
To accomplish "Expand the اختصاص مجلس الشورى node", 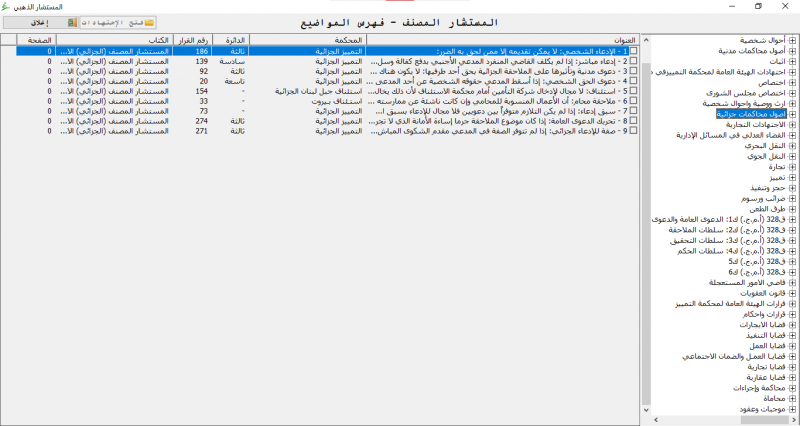I will [x=792, y=93].
